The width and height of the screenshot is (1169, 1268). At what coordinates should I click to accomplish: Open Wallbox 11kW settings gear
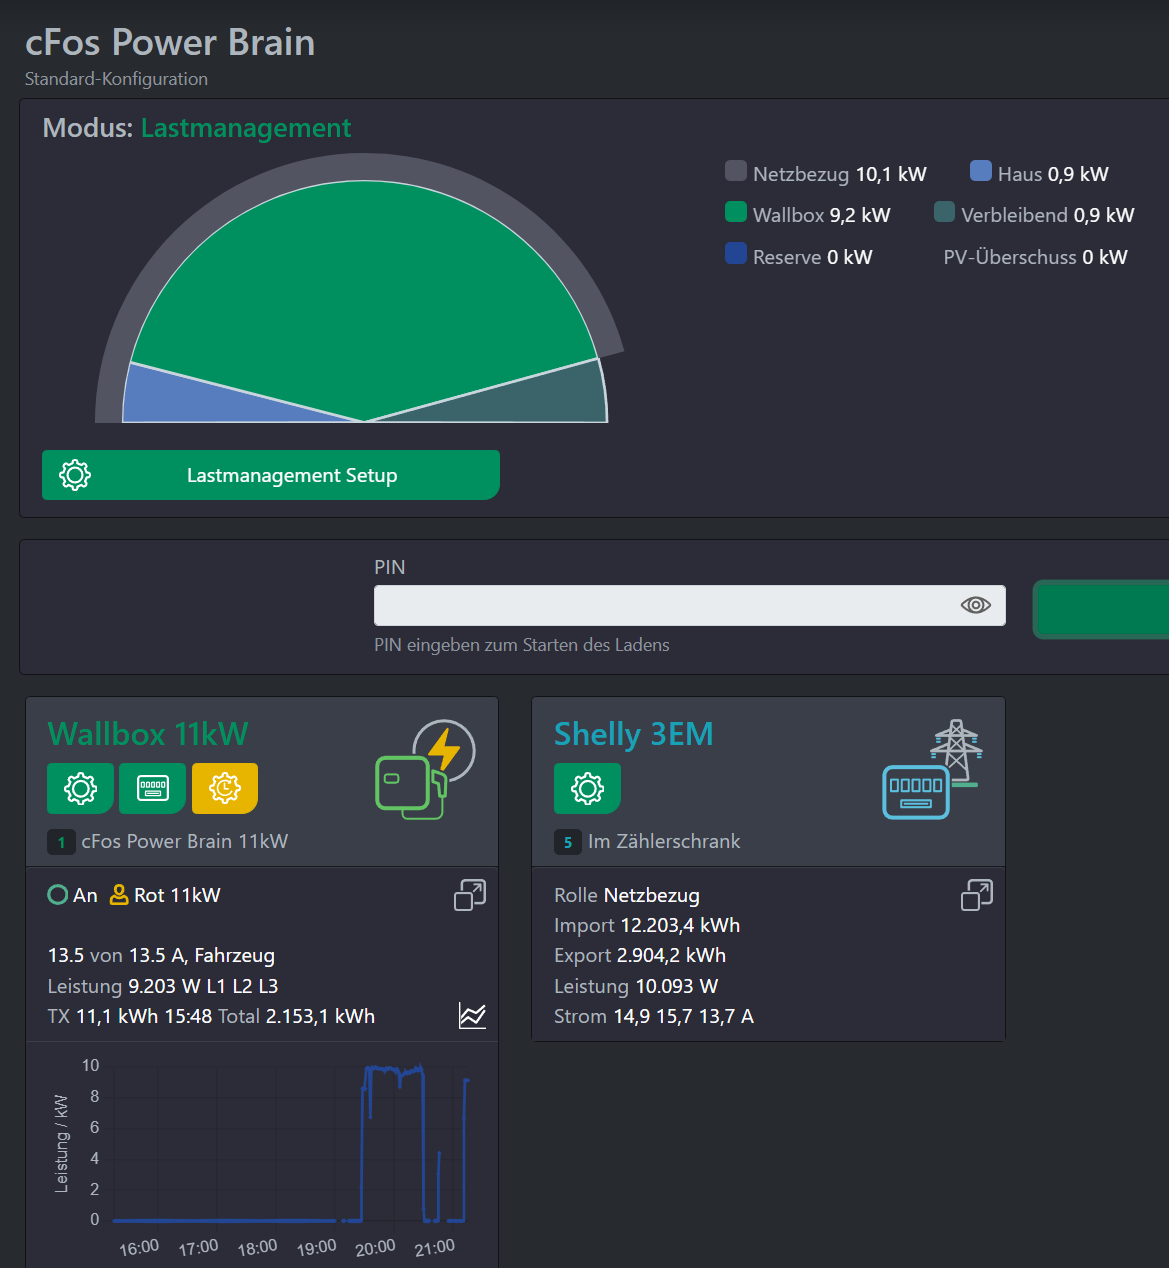click(80, 788)
